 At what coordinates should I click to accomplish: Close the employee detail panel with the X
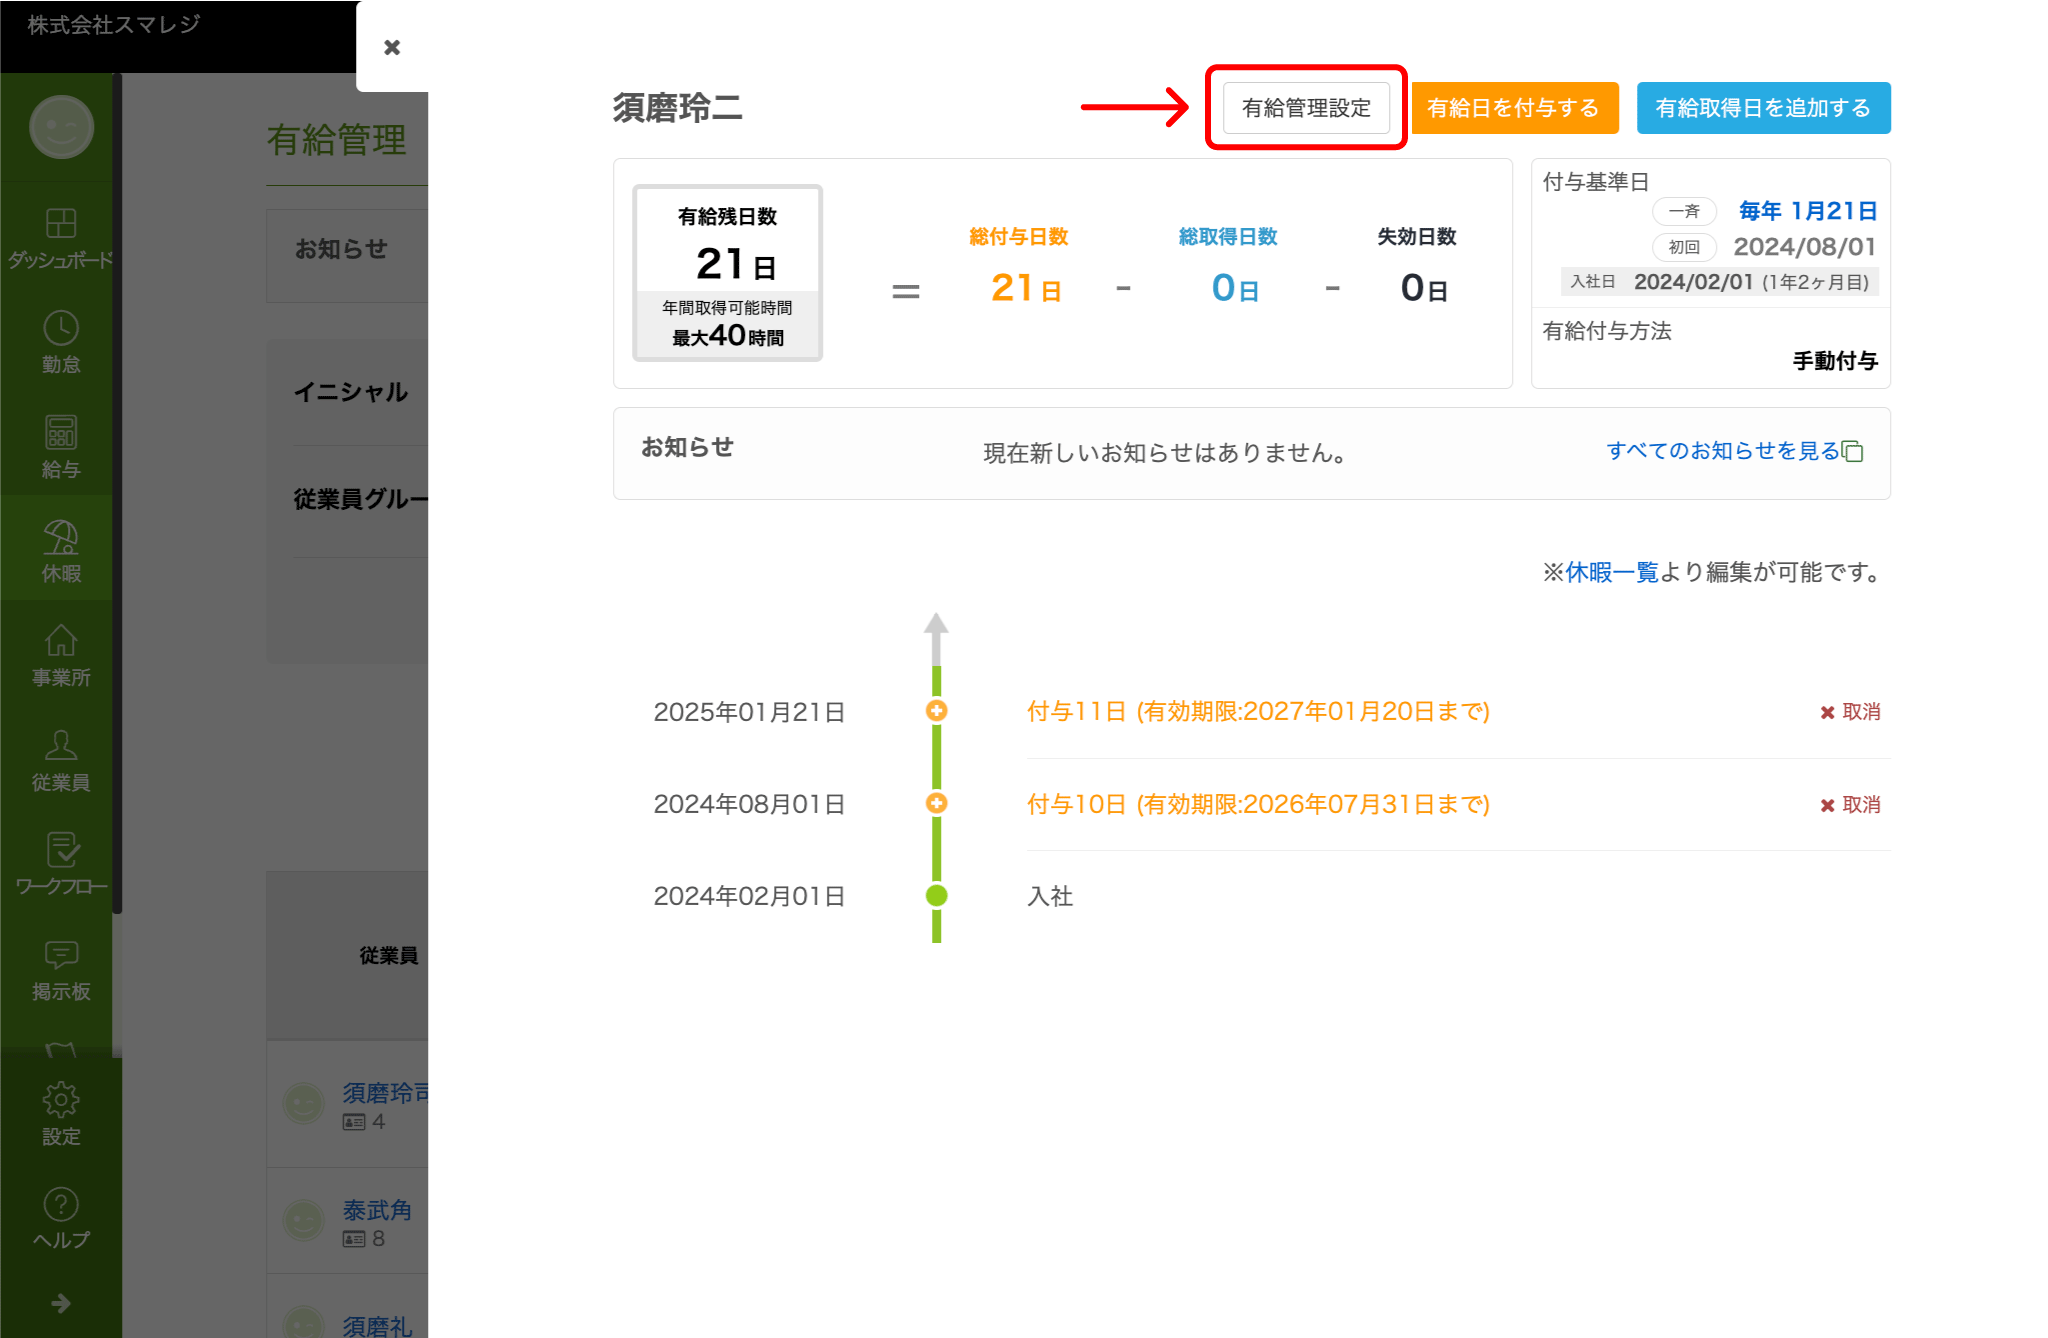tap(392, 47)
